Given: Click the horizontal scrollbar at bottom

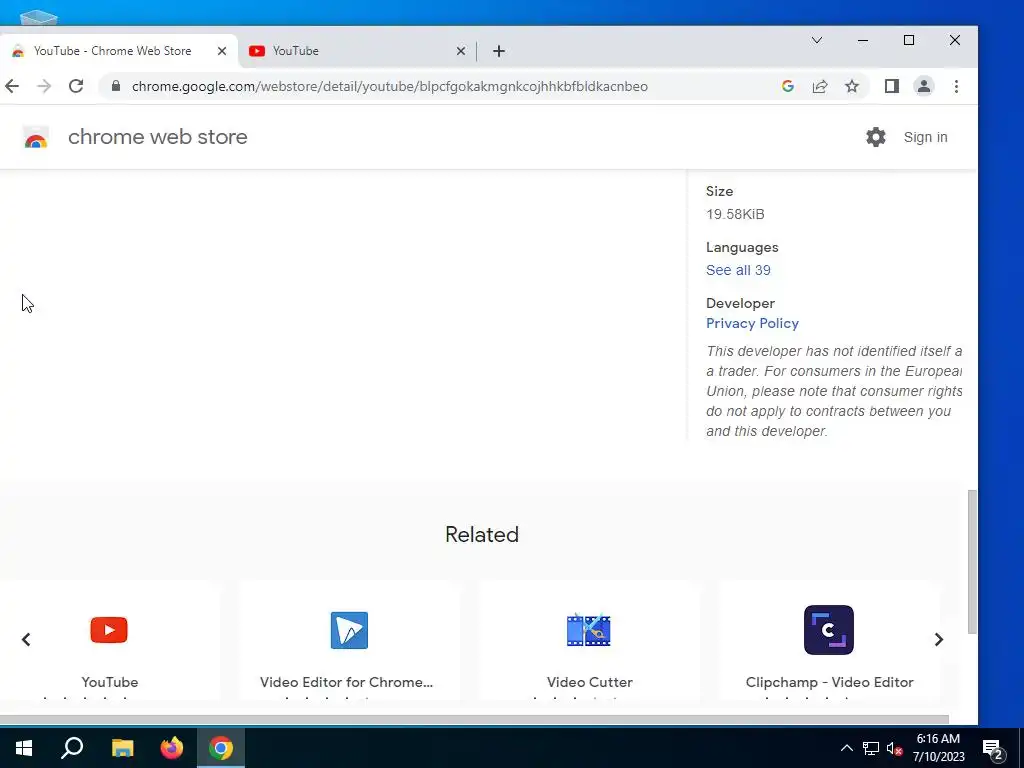Looking at the screenshot, I should (474, 720).
